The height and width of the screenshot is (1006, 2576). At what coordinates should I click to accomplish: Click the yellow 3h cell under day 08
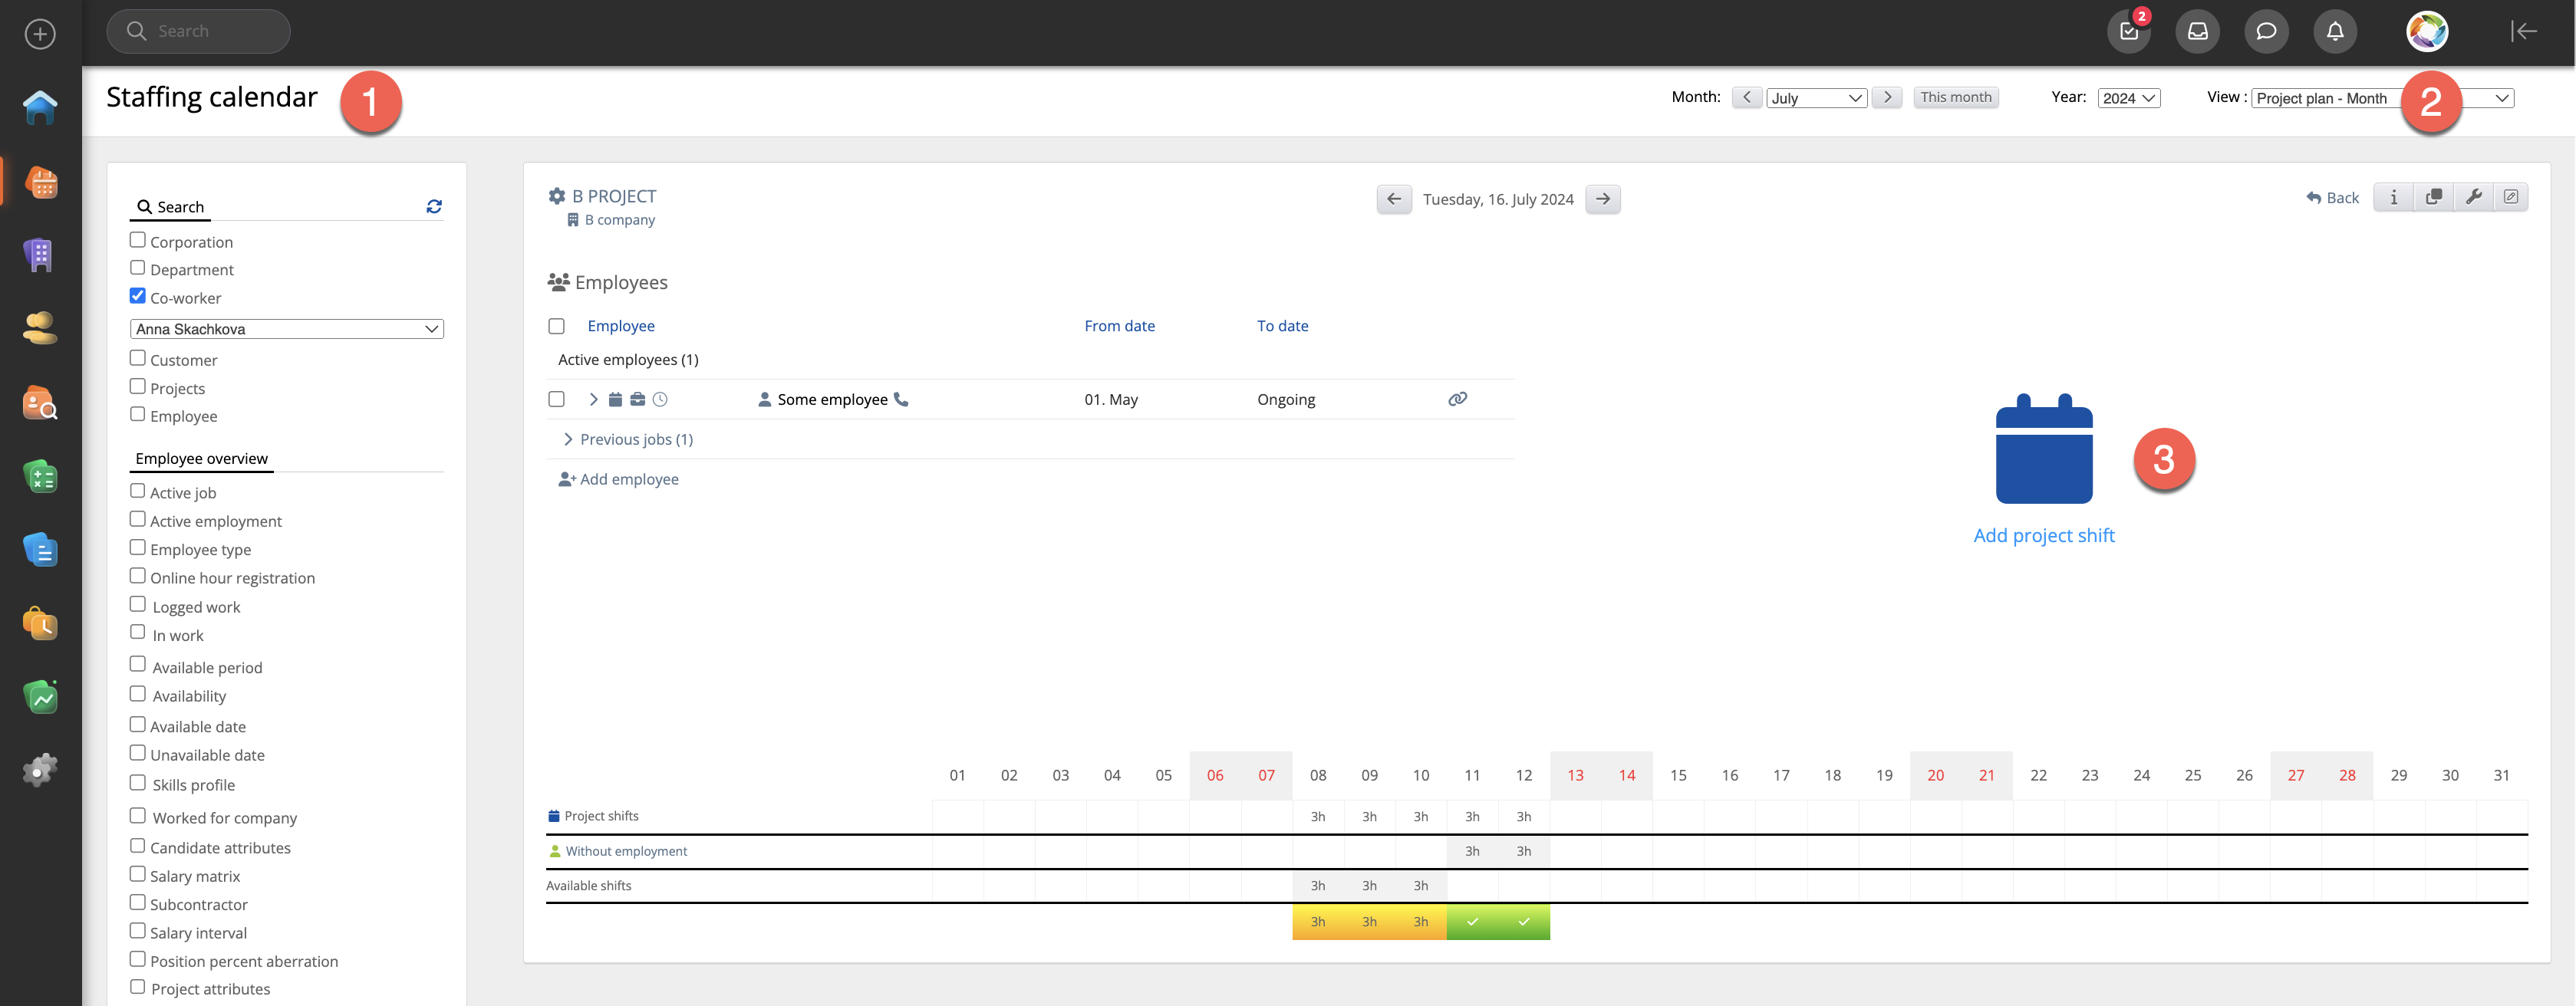click(x=1317, y=922)
